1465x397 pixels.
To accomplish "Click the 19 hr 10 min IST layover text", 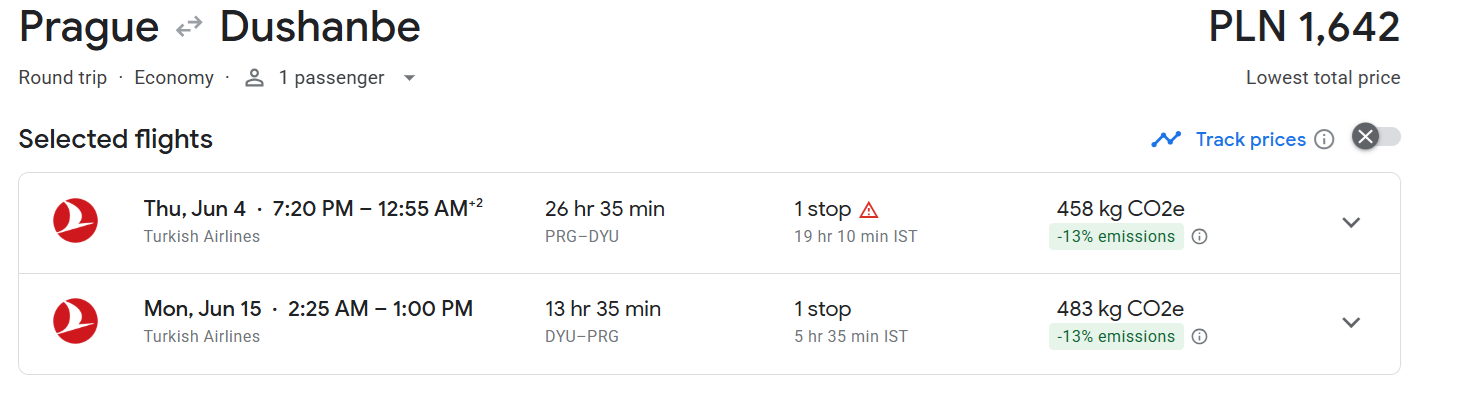I will pos(856,237).
